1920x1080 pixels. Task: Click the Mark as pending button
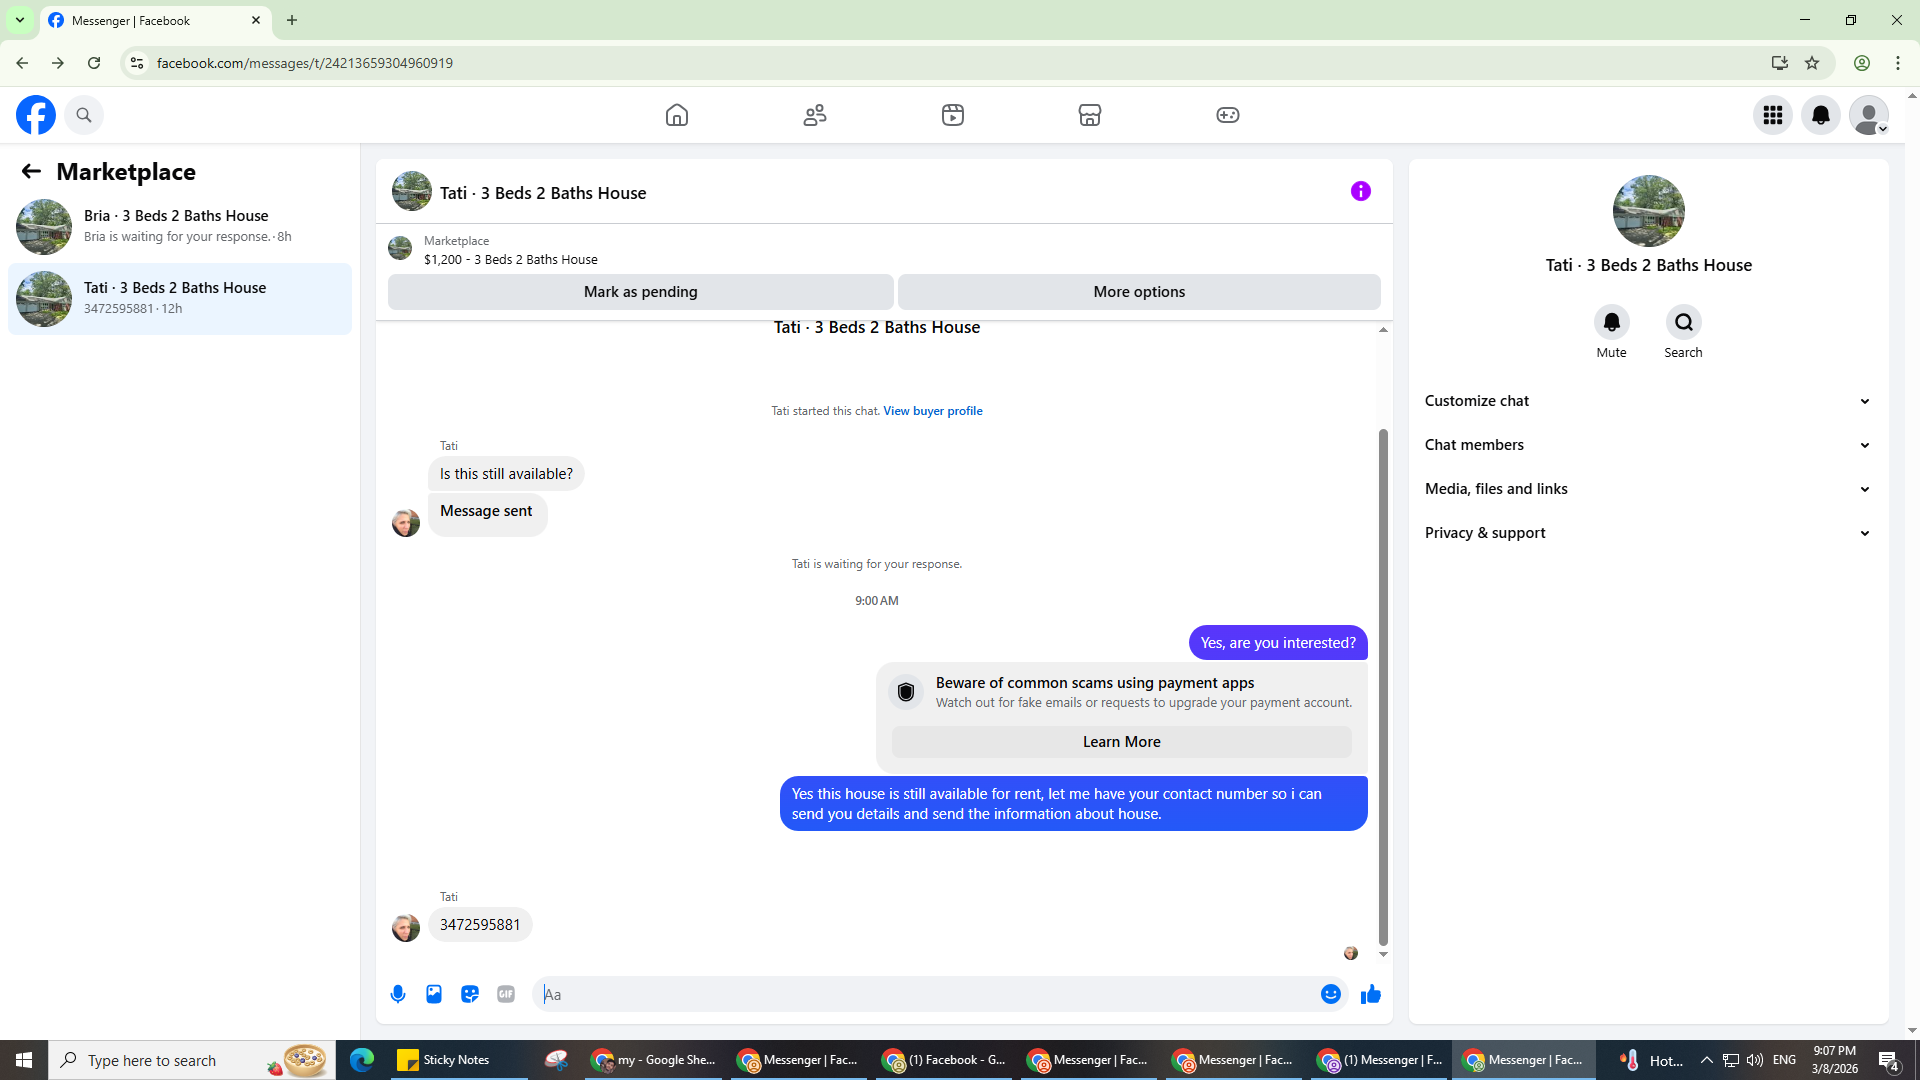[x=640, y=292]
